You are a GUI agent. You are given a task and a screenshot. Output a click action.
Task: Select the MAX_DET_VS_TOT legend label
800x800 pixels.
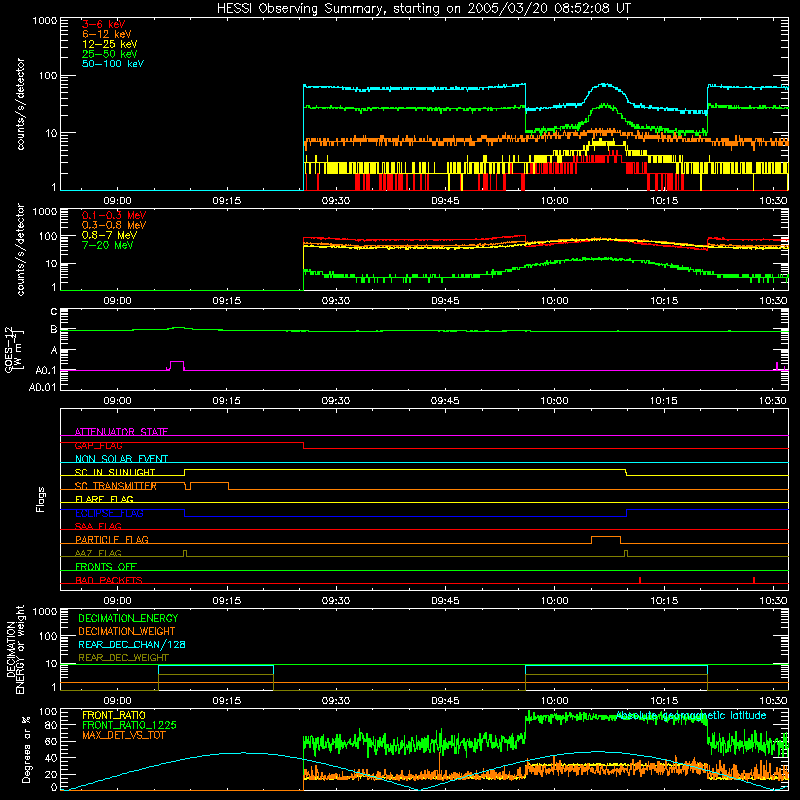pyautogui.click(x=124, y=735)
